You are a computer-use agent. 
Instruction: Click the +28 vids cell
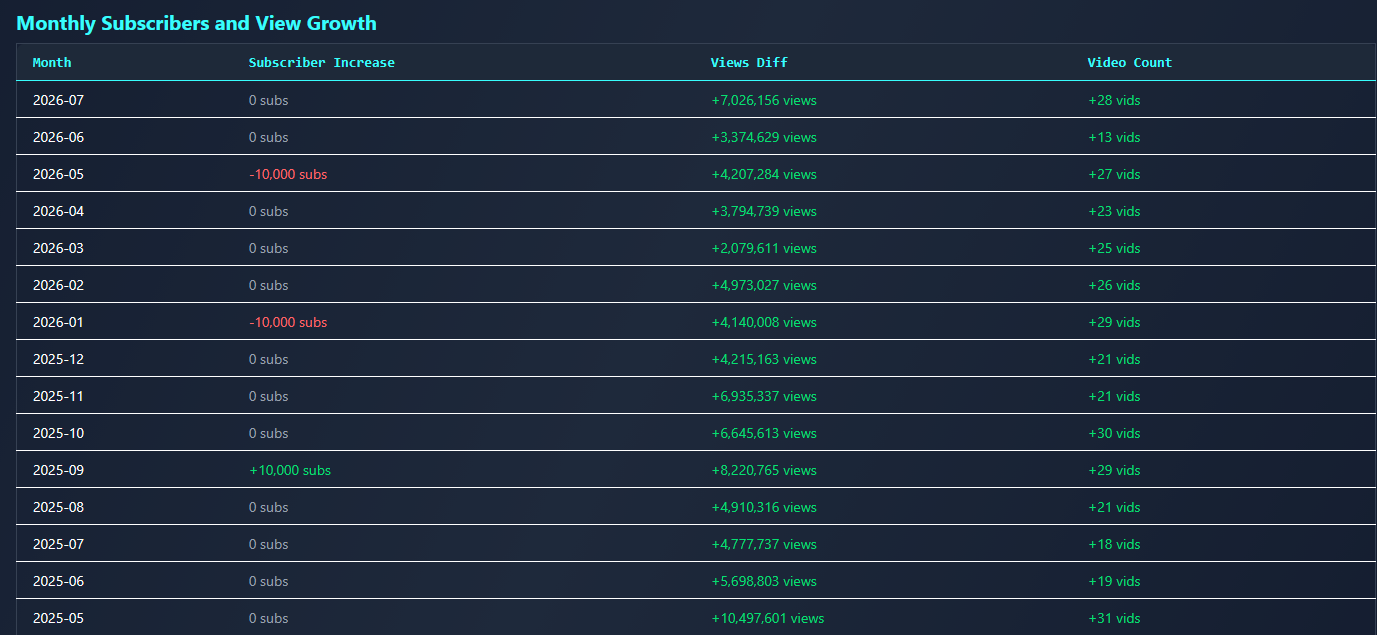pos(1114,100)
